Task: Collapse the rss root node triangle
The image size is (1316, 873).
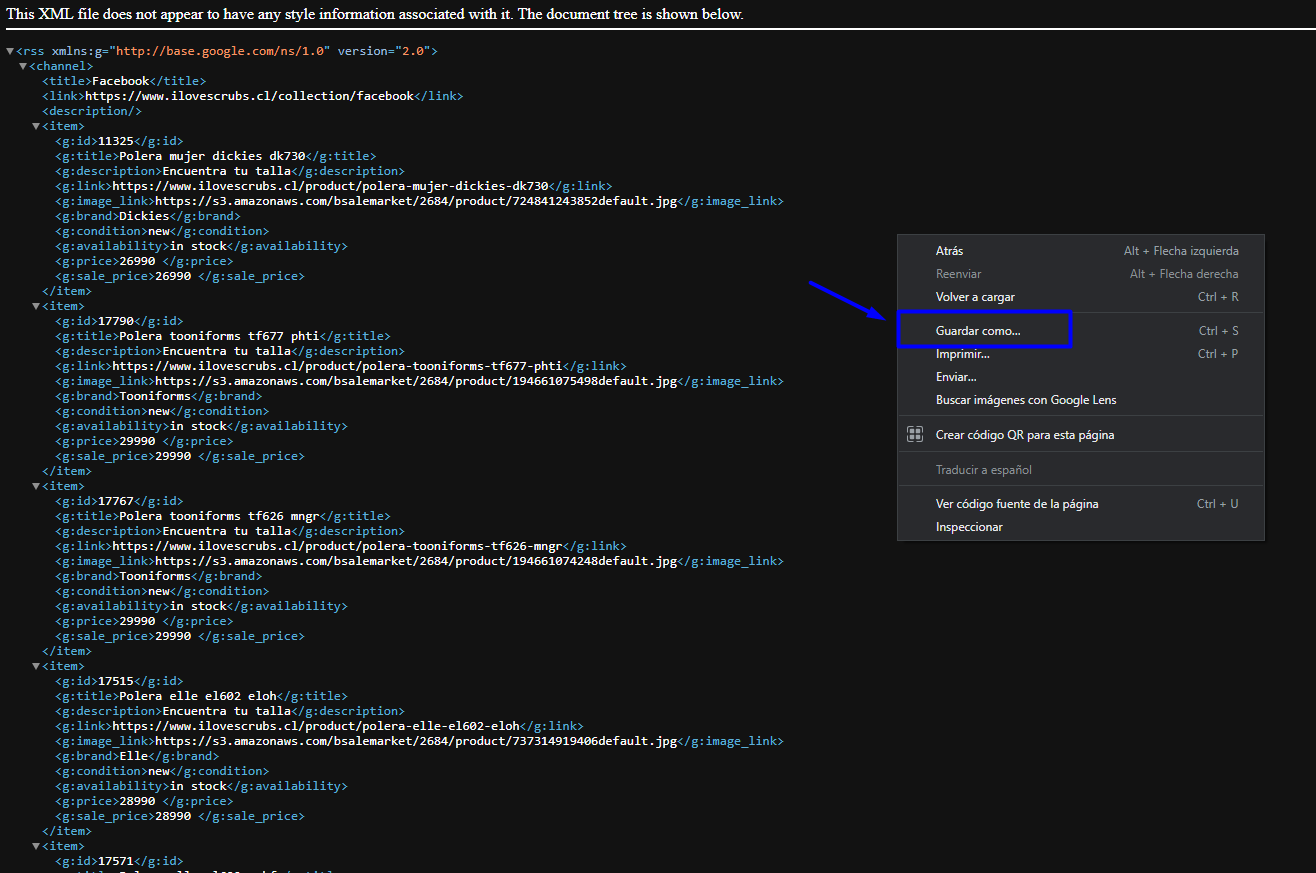Action: (10, 51)
